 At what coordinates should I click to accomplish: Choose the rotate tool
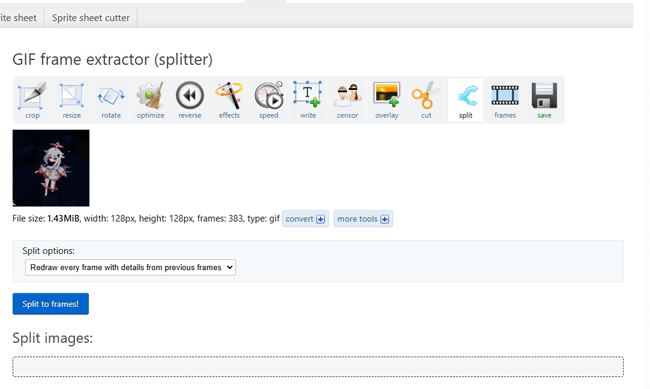(x=111, y=100)
